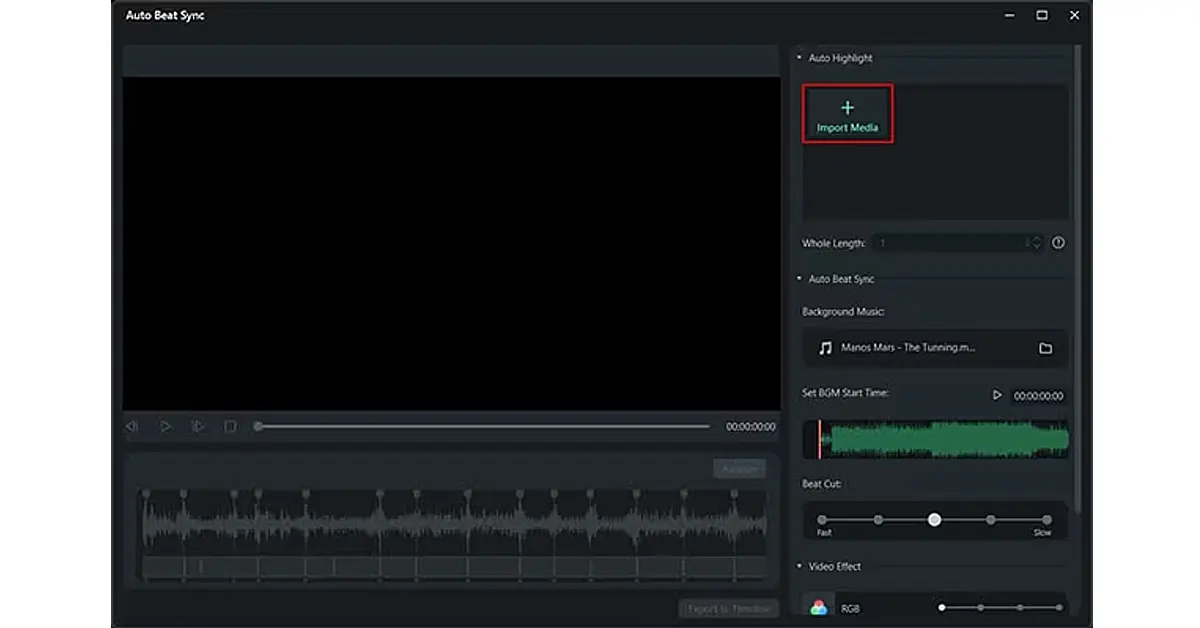Play the BGM preview next to start time
Viewport: 1200px width, 628px height.
[997, 395]
